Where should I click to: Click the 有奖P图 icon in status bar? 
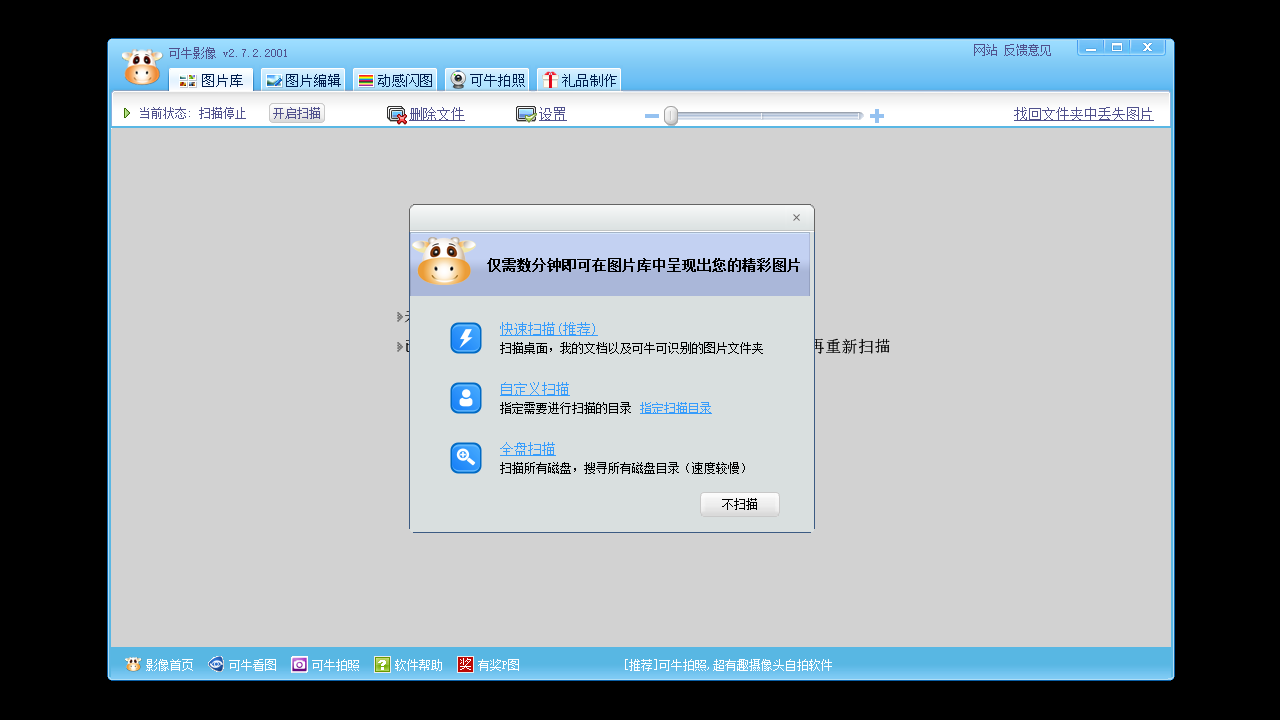(464, 663)
